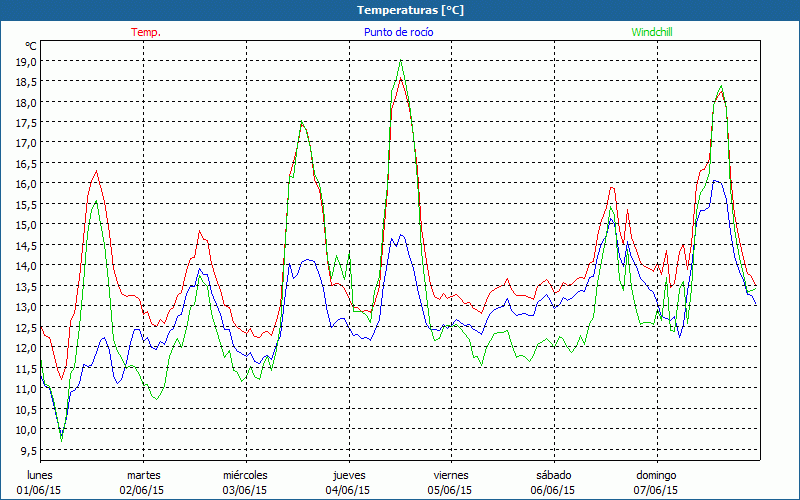This screenshot has height=500, width=800.
Task: Click the 19,0 value on the y-axis
Action: (x=26, y=61)
